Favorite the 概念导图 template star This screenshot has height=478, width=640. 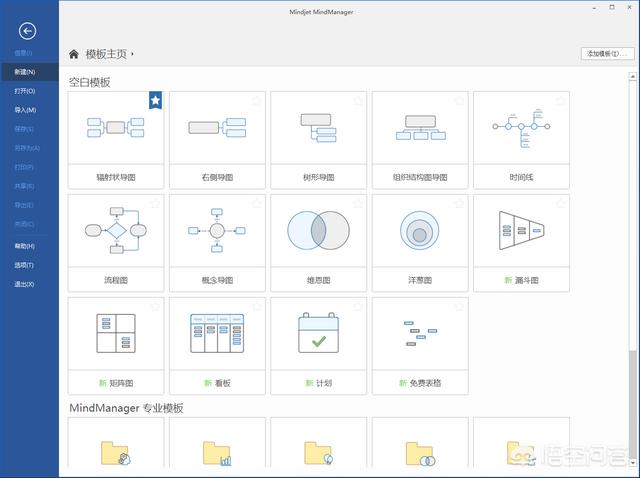pyautogui.click(x=257, y=203)
